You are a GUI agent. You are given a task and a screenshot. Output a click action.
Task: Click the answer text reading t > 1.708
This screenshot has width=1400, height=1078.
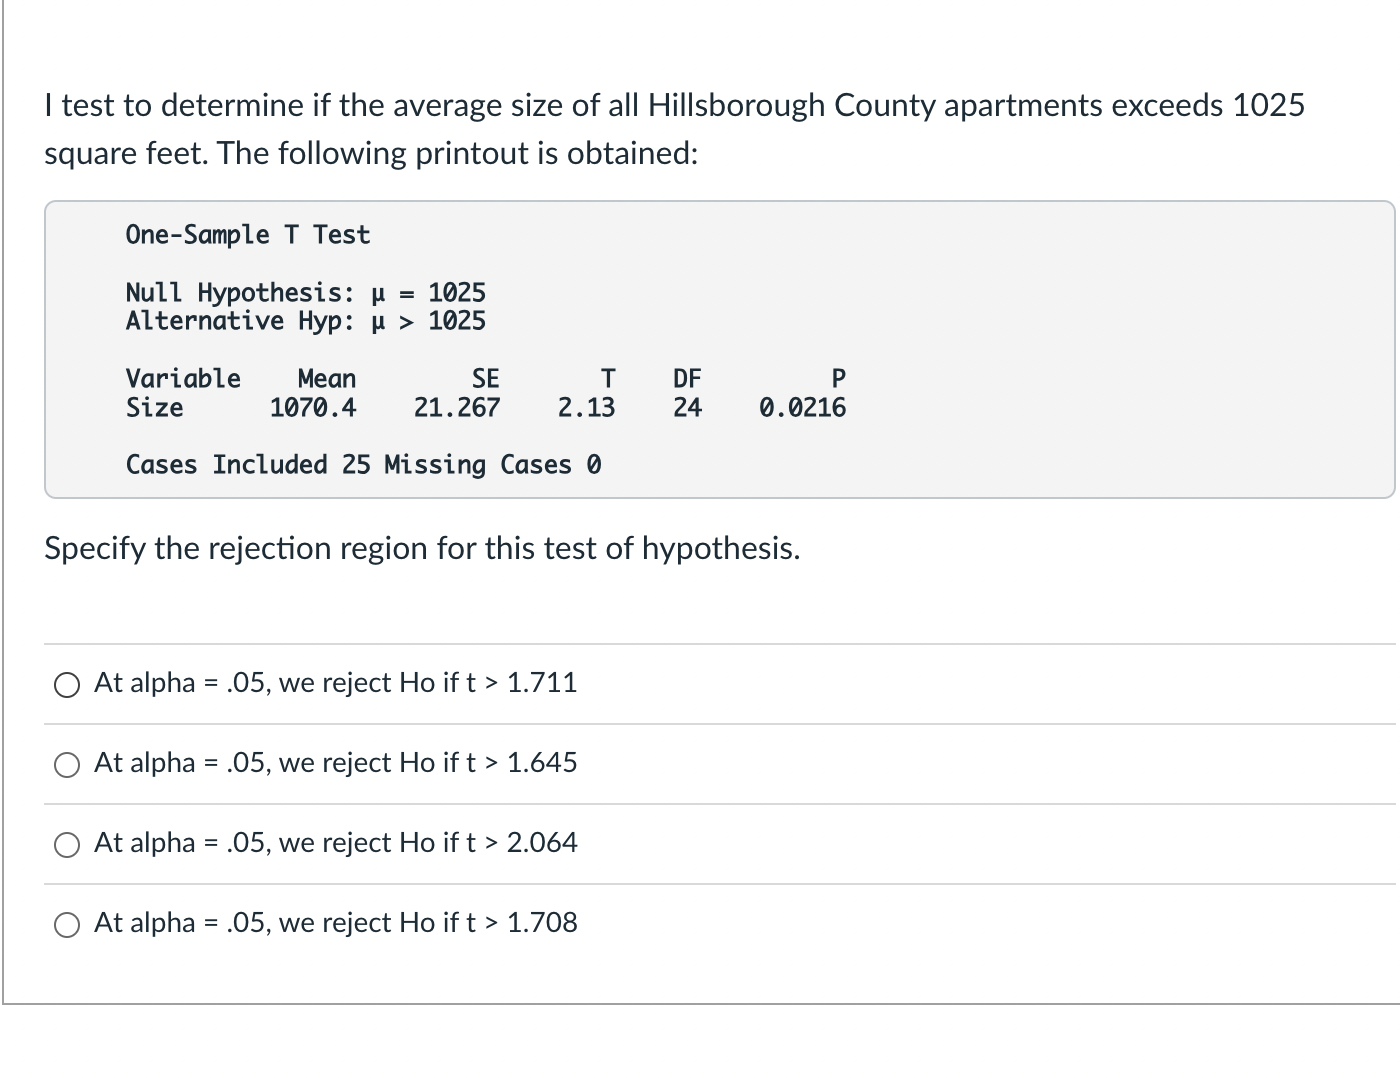click(x=336, y=923)
